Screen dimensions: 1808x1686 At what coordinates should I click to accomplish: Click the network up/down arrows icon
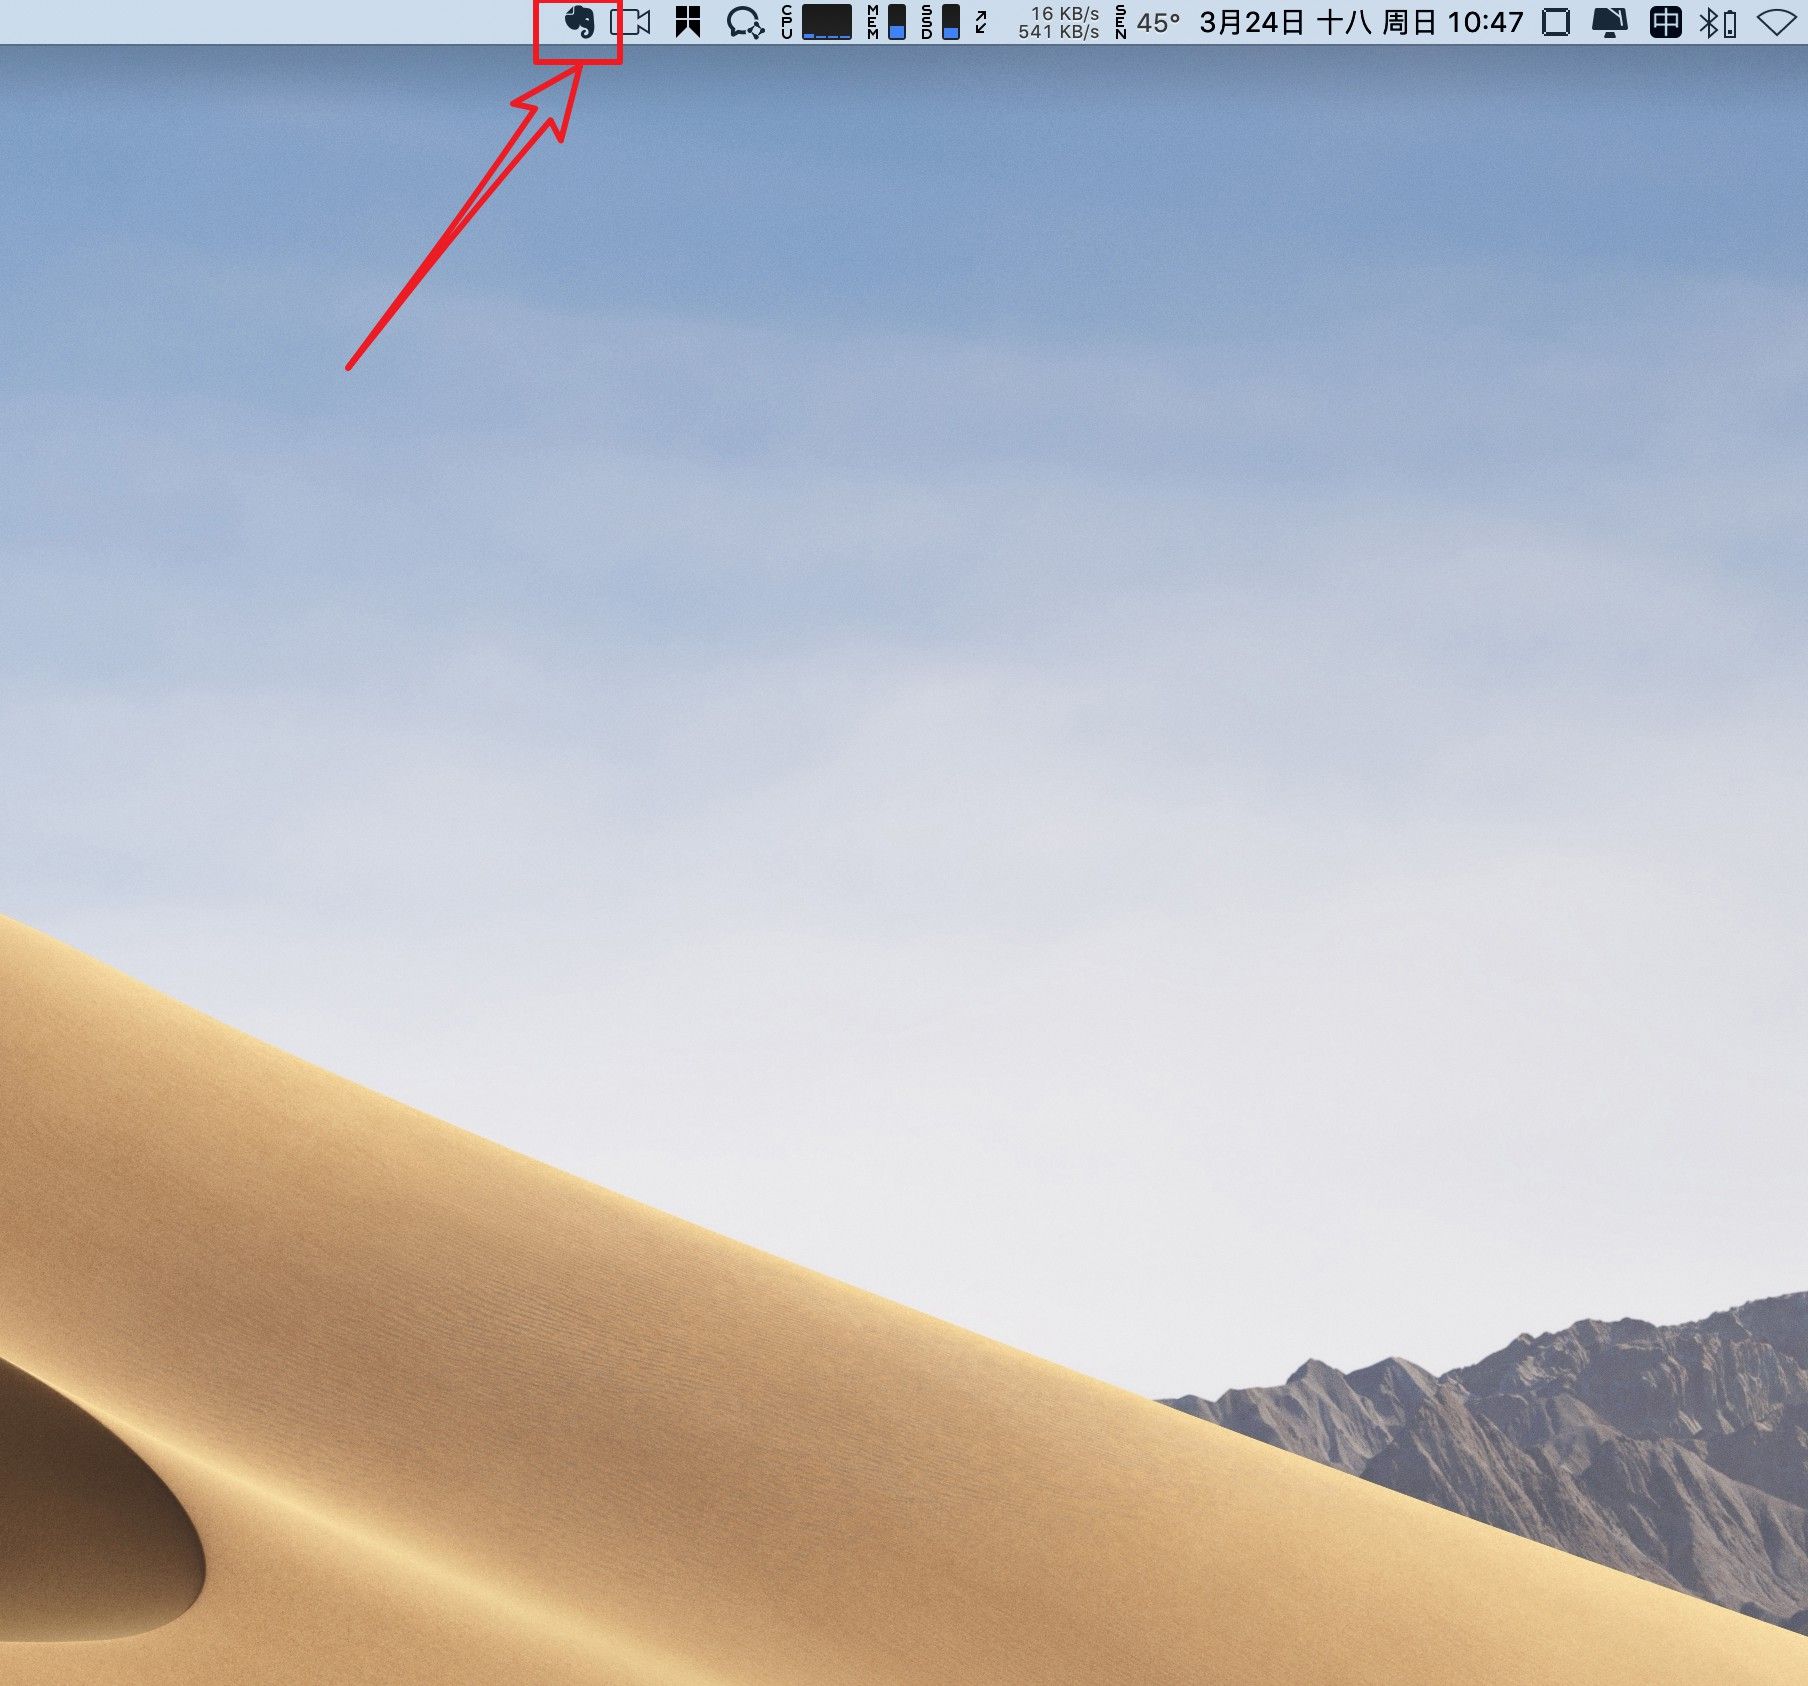coord(981,22)
